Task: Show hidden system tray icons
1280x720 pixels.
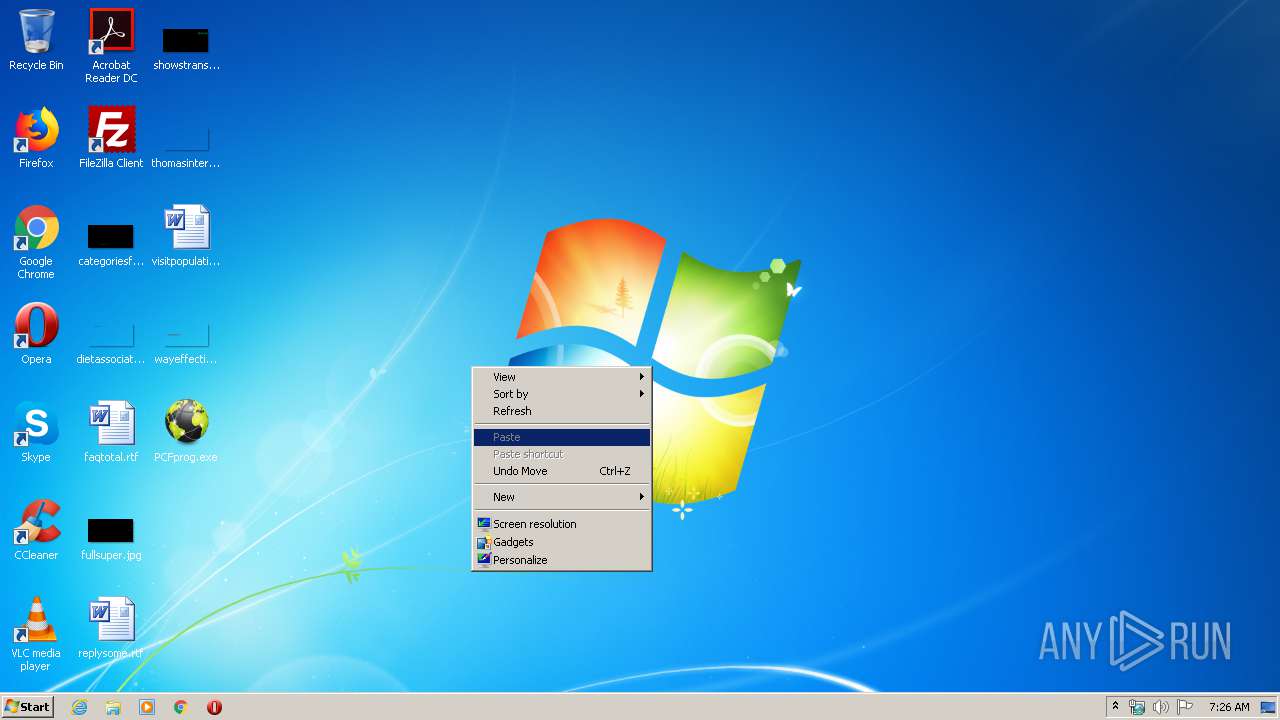Action: coord(1115,707)
